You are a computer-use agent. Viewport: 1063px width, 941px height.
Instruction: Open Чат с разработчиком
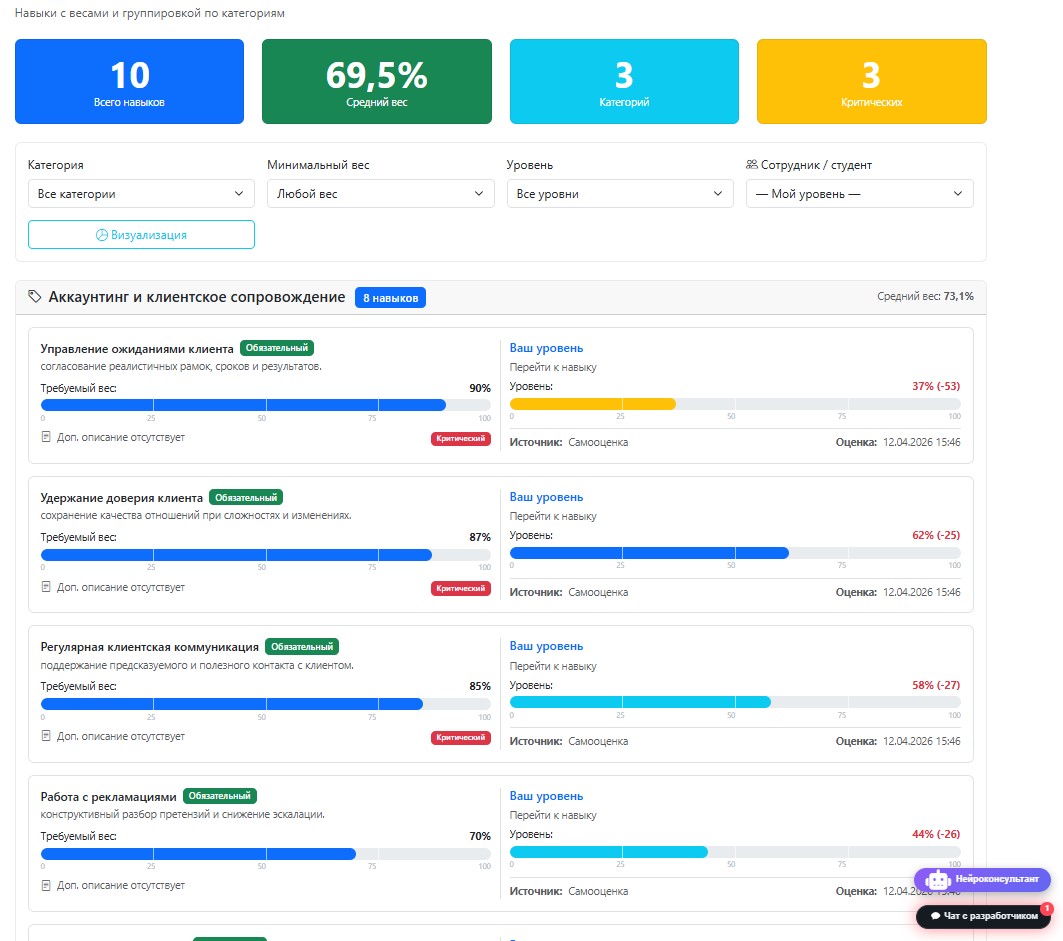point(983,916)
